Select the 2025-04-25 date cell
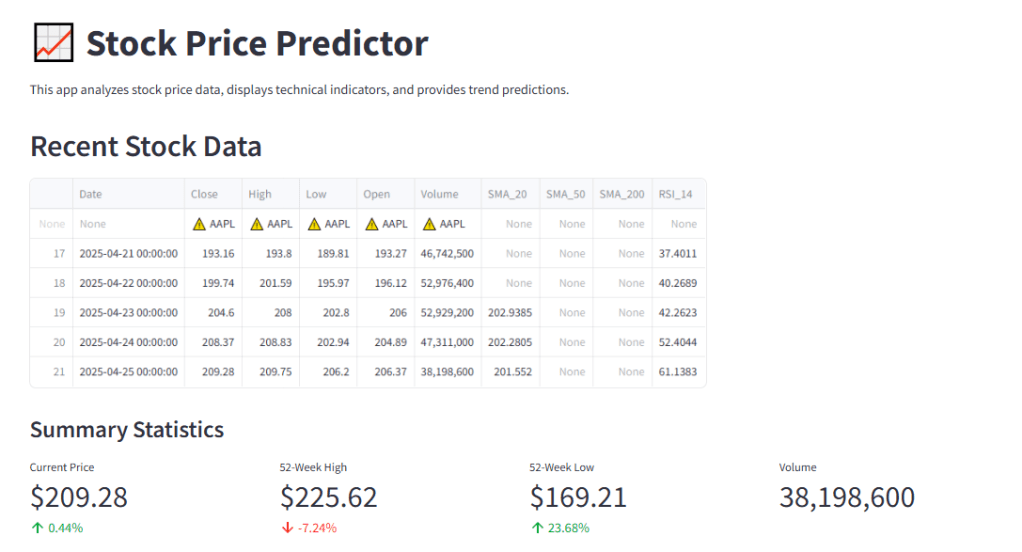The height and width of the screenshot is (552, 1022). pyautogui.click(x=128, y=372)
